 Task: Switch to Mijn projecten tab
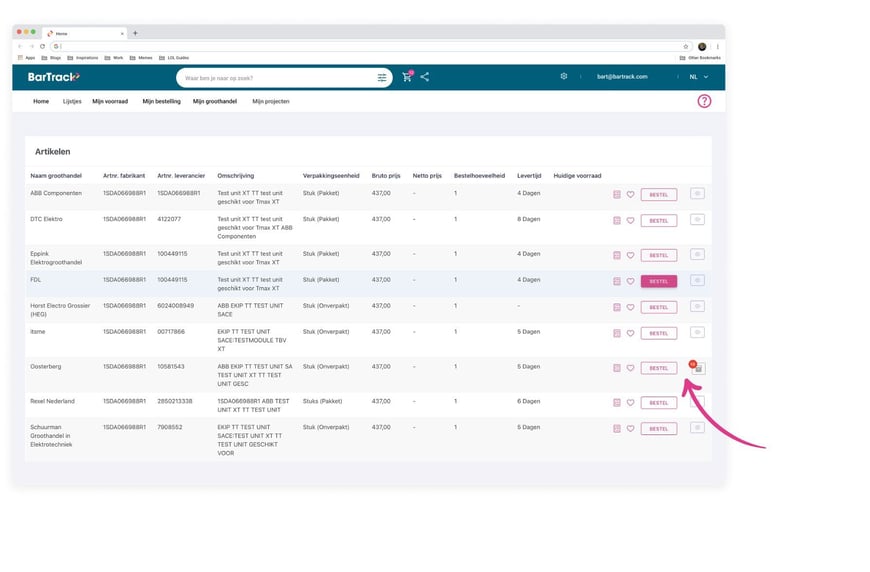coord(271,101)
